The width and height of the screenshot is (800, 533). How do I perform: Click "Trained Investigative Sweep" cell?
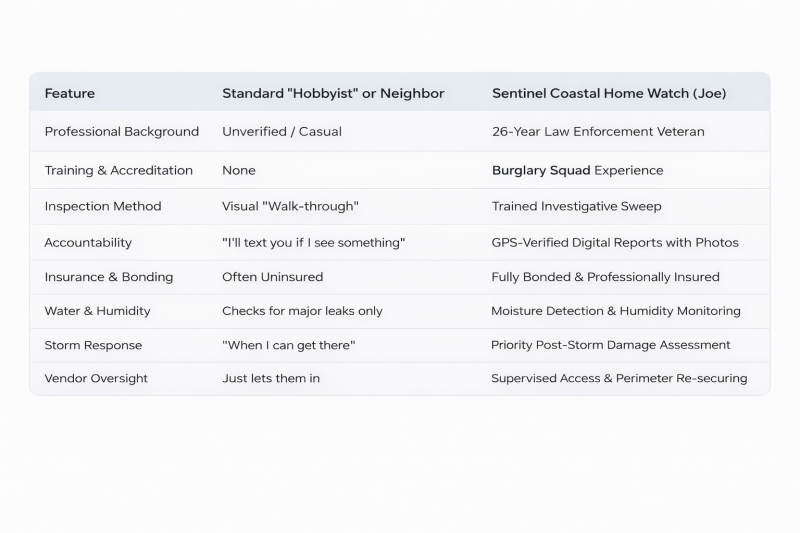pos(576,206)
